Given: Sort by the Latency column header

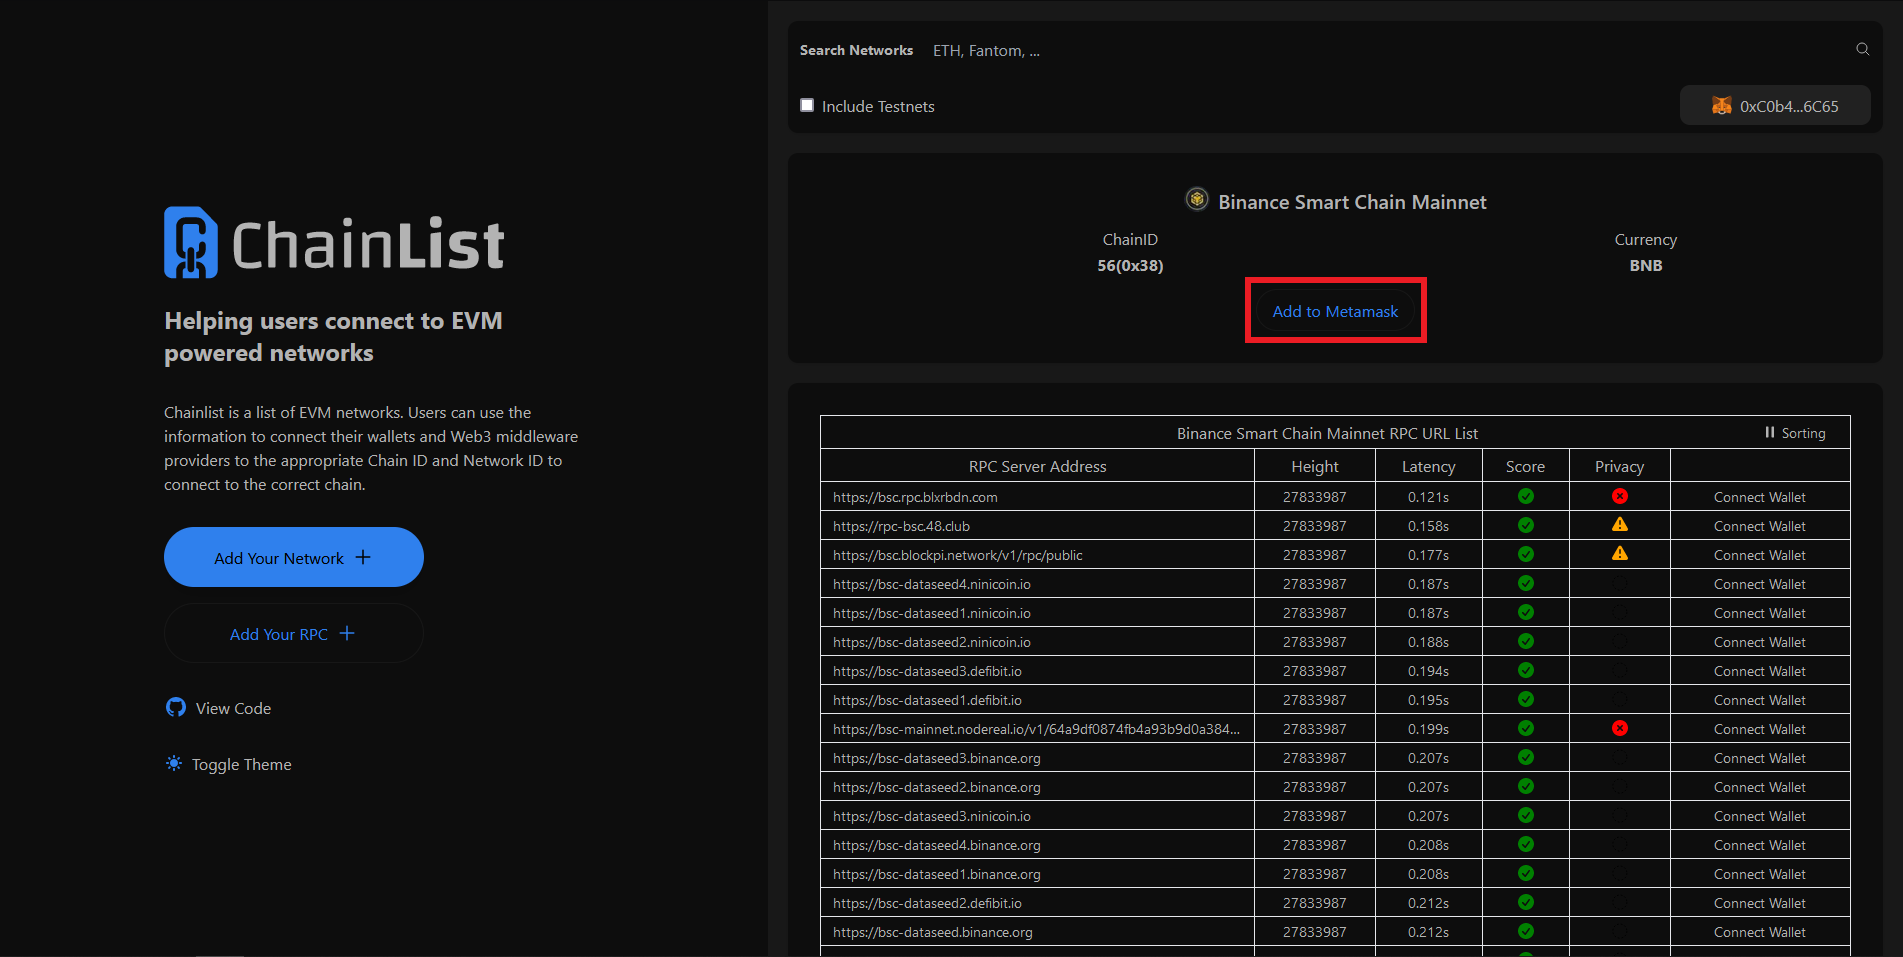Looking at the screenshot, I should 1427,466.
